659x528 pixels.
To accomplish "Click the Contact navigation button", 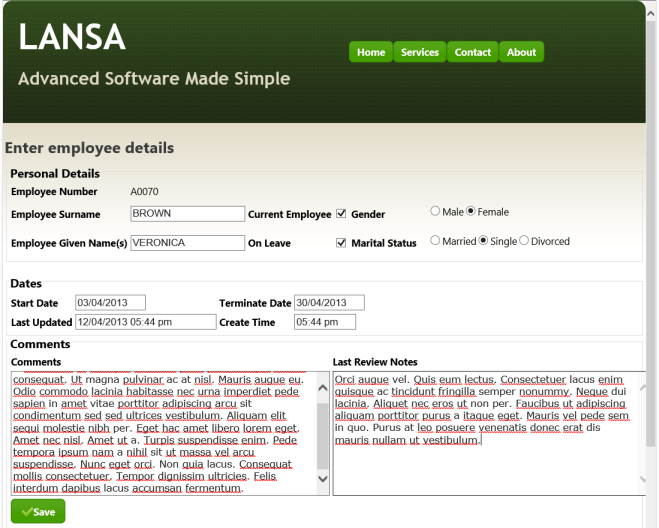I will point(473,52).
